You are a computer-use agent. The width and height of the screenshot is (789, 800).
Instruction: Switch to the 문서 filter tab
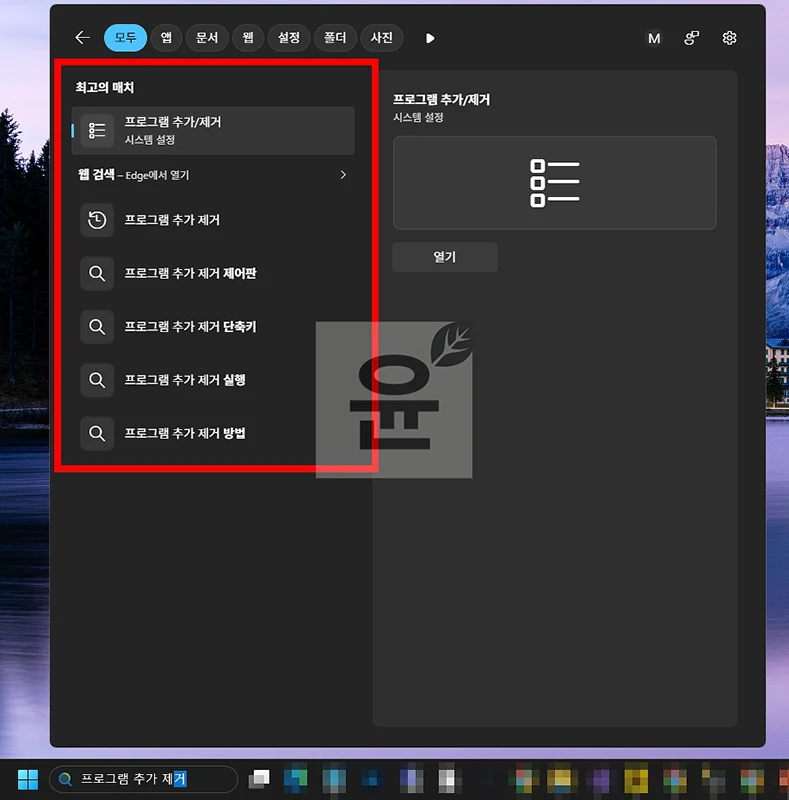coord(207,38)
